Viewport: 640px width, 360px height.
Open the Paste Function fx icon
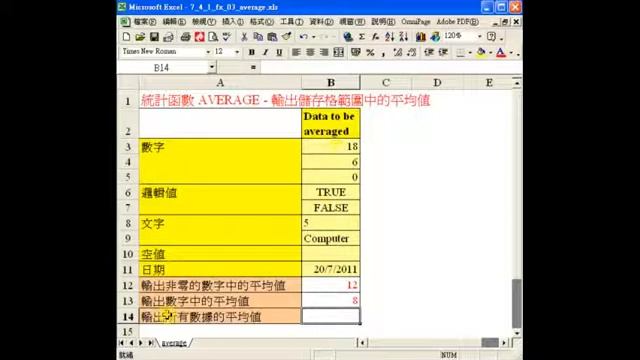375,37
